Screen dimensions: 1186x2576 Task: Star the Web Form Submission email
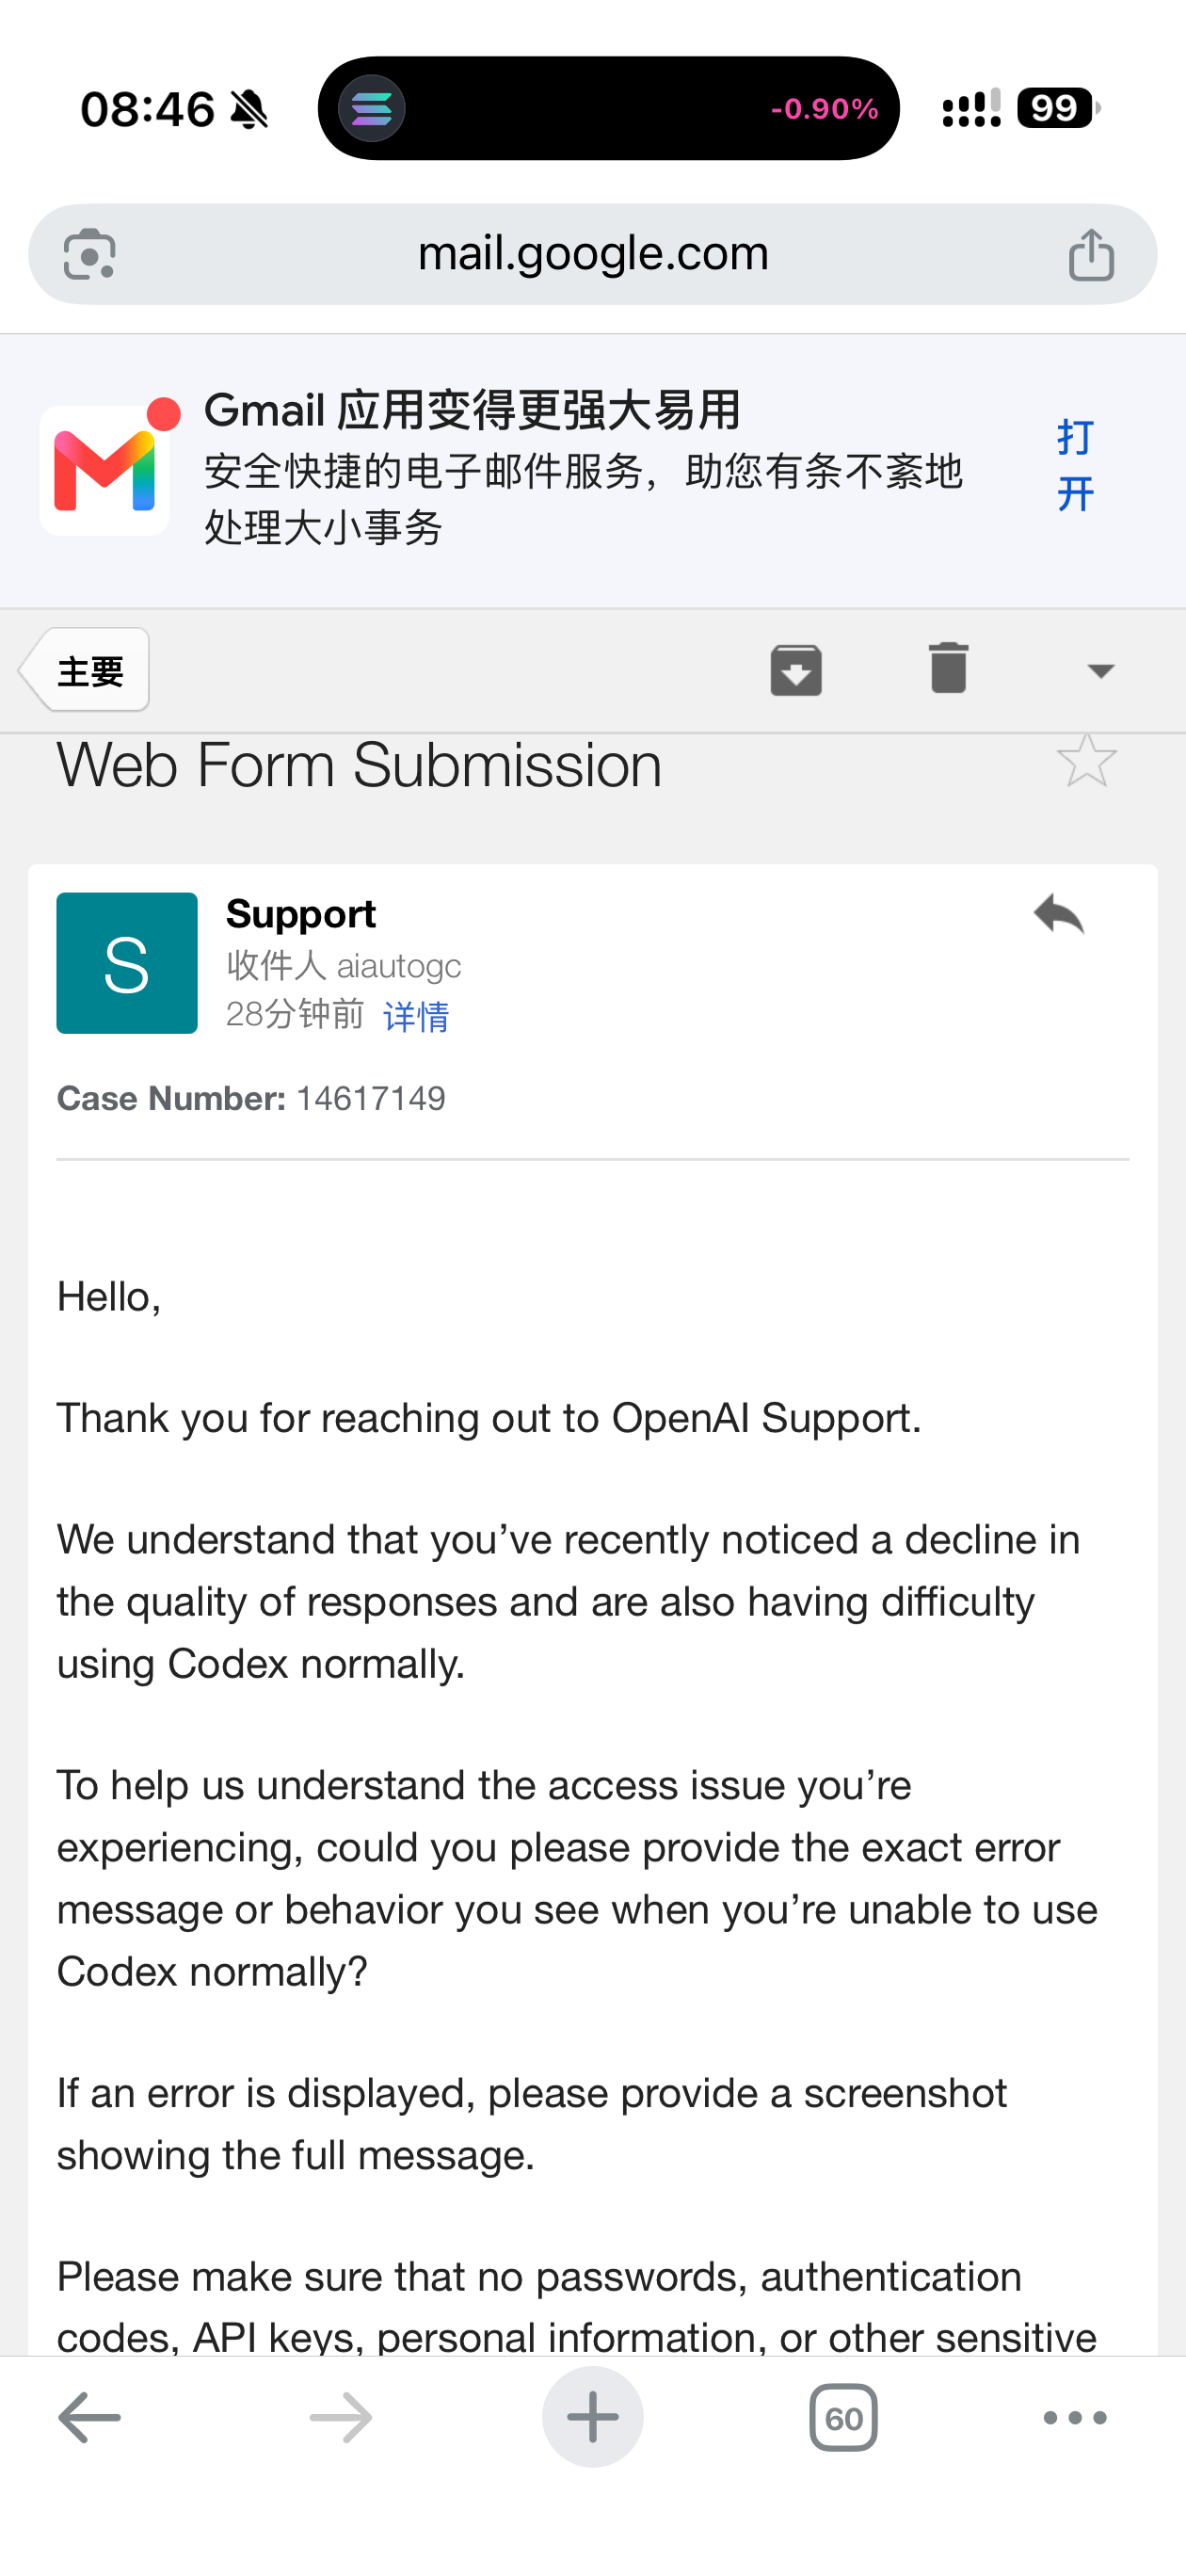pyautogui.click(x=1086, y=761)
